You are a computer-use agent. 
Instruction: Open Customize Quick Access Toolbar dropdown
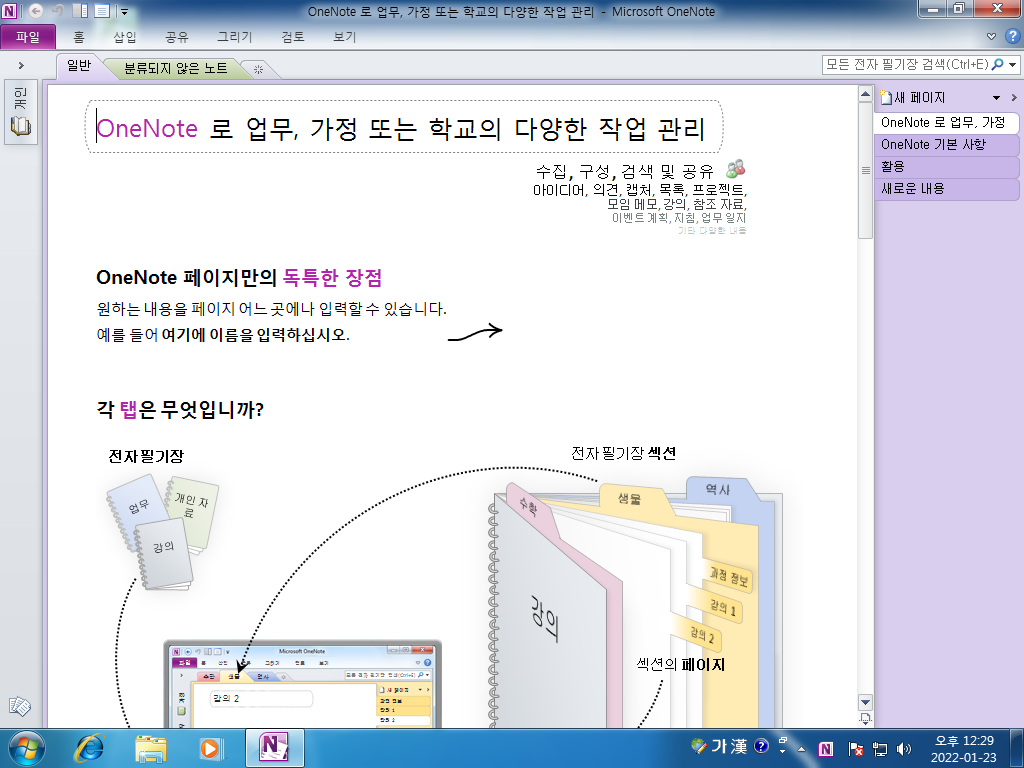124,12
